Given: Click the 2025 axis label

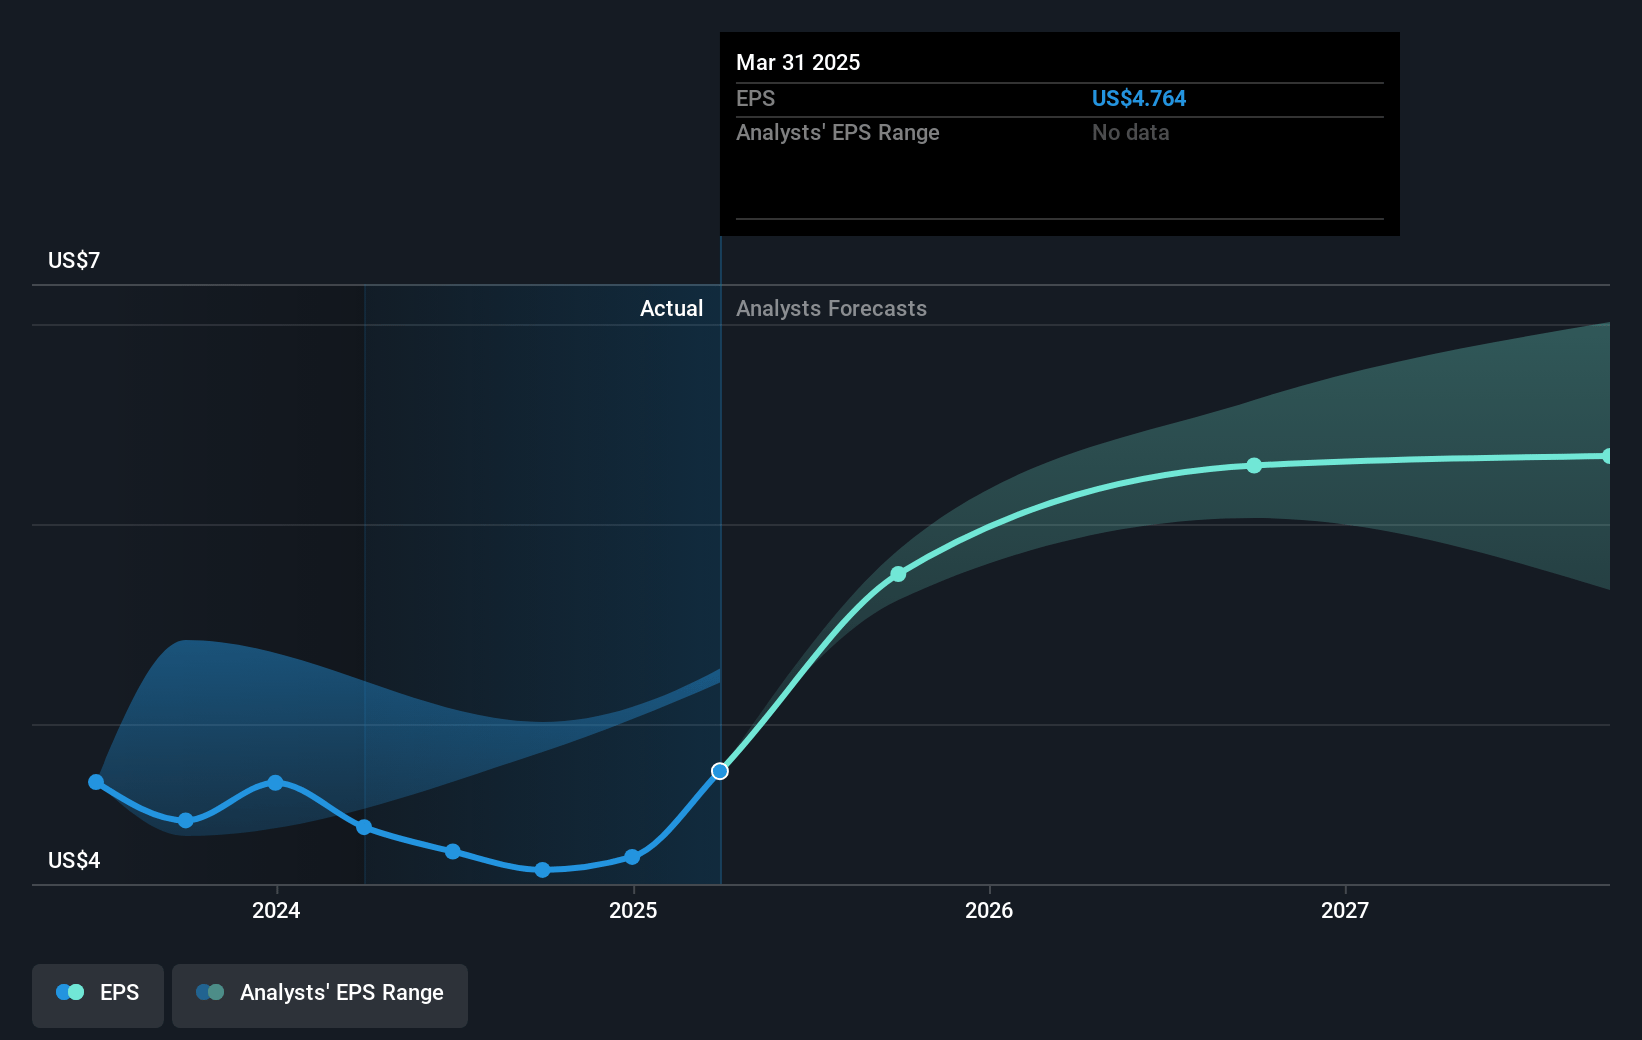Looking at the screenshot, I should point(633,910).
